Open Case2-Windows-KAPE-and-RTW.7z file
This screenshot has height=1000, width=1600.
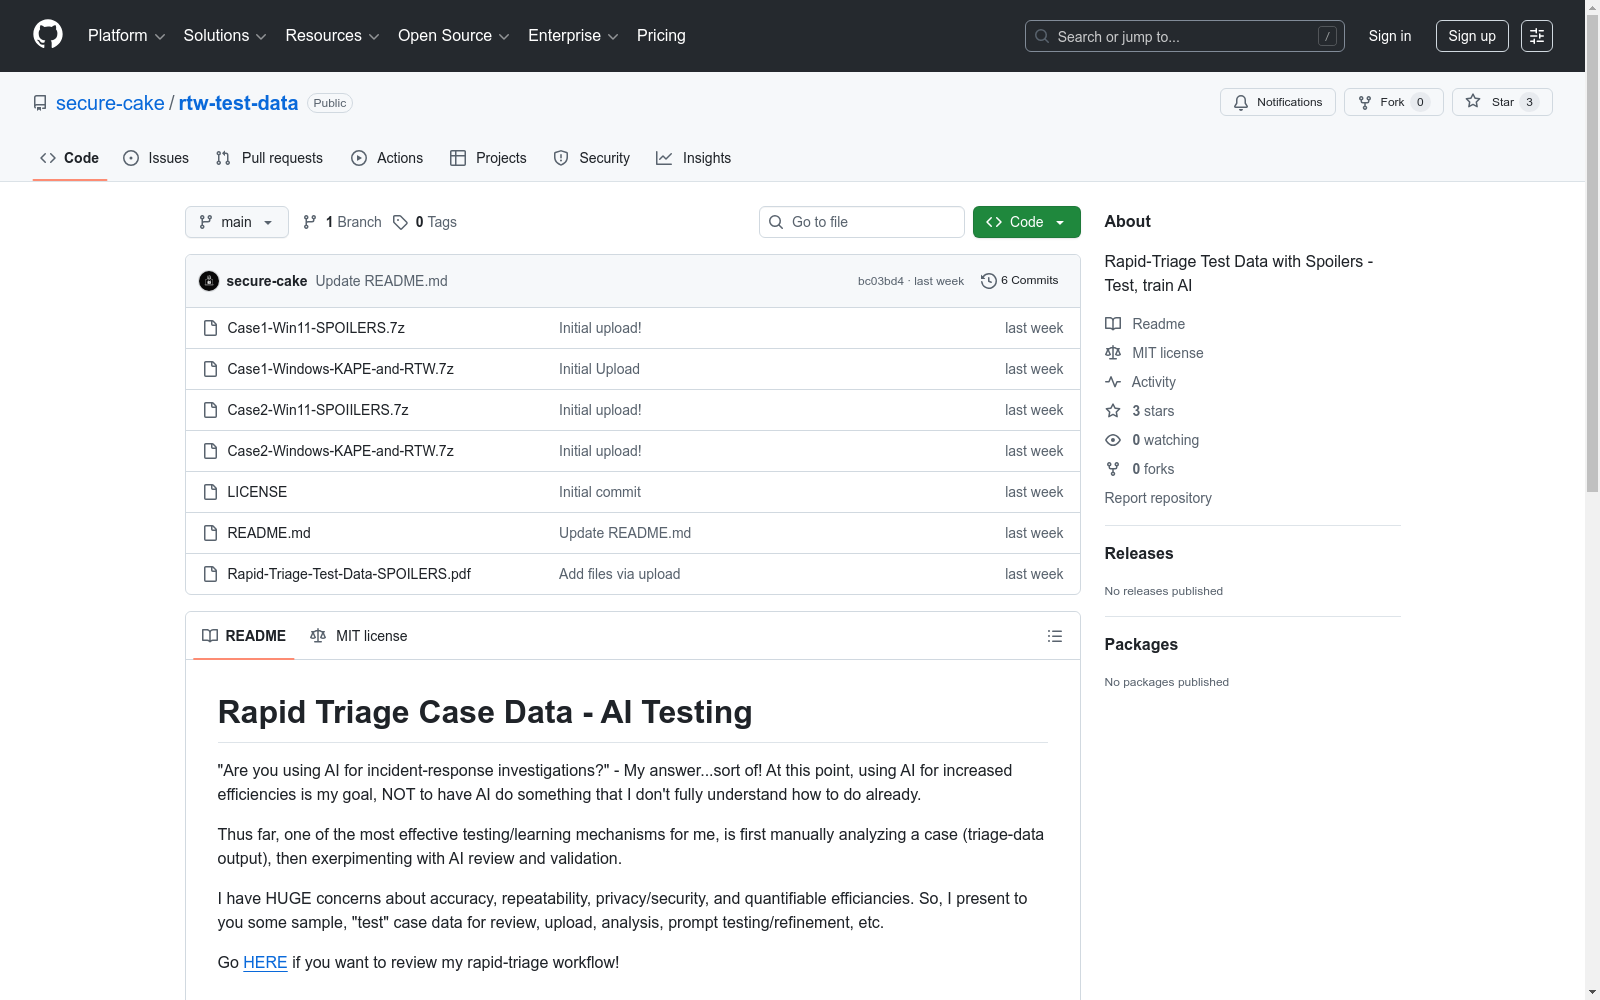(x=341, y=451)
